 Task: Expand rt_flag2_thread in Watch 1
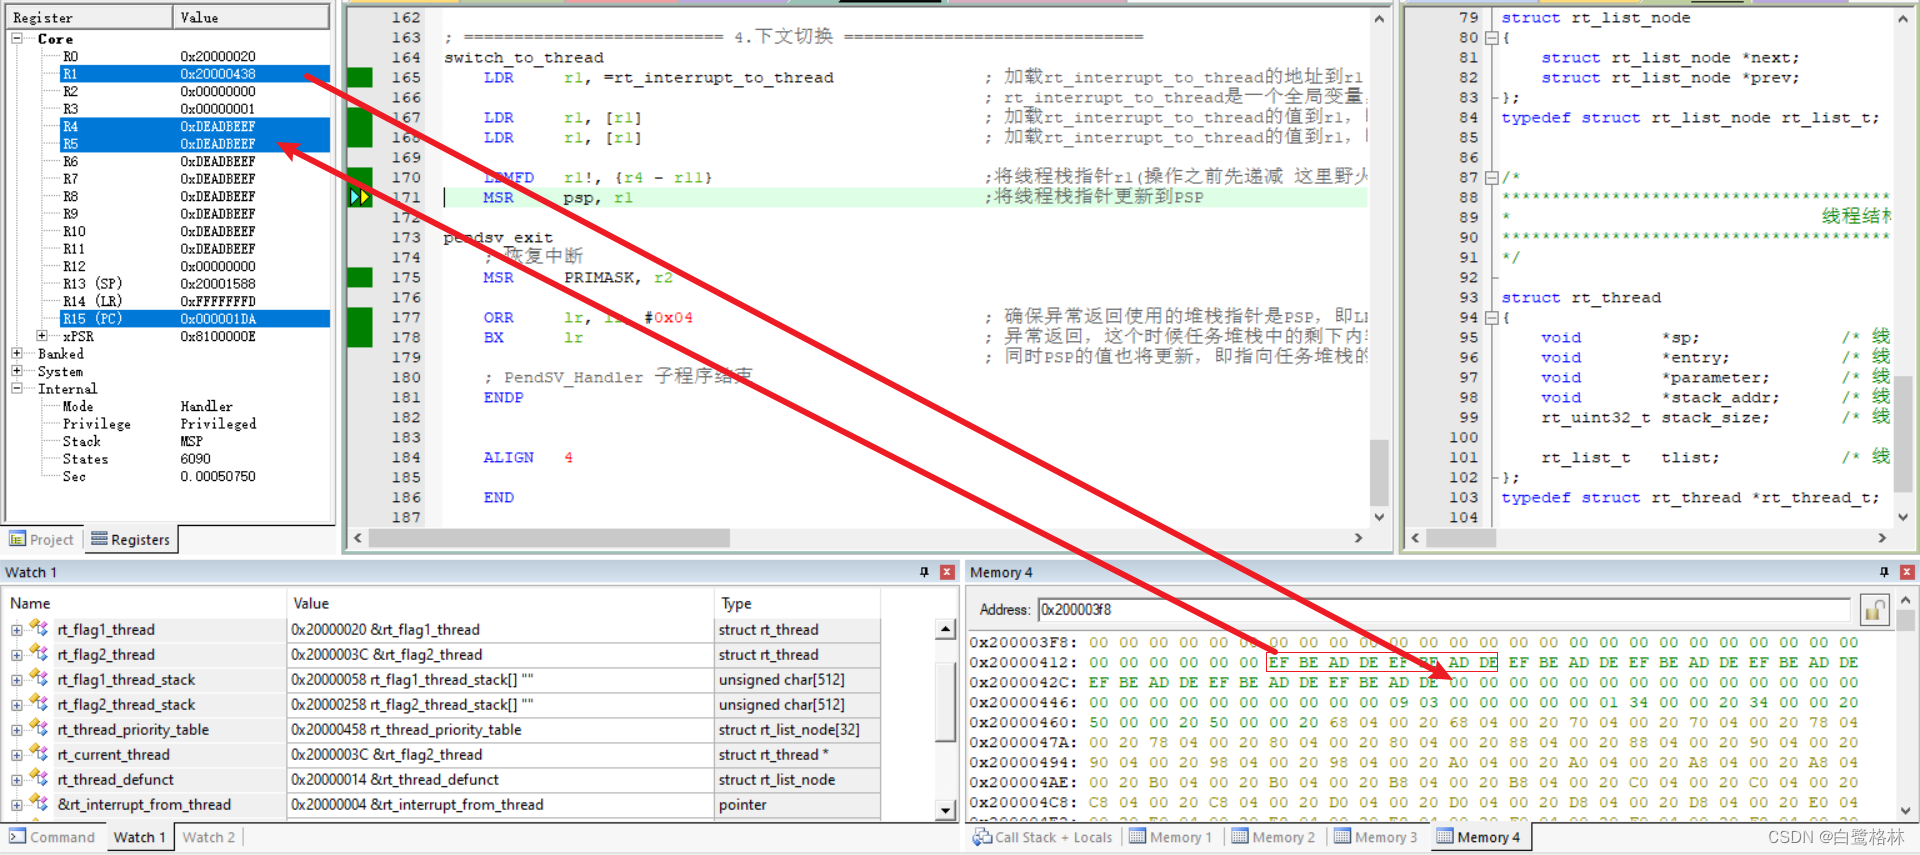tap(17, 655)
